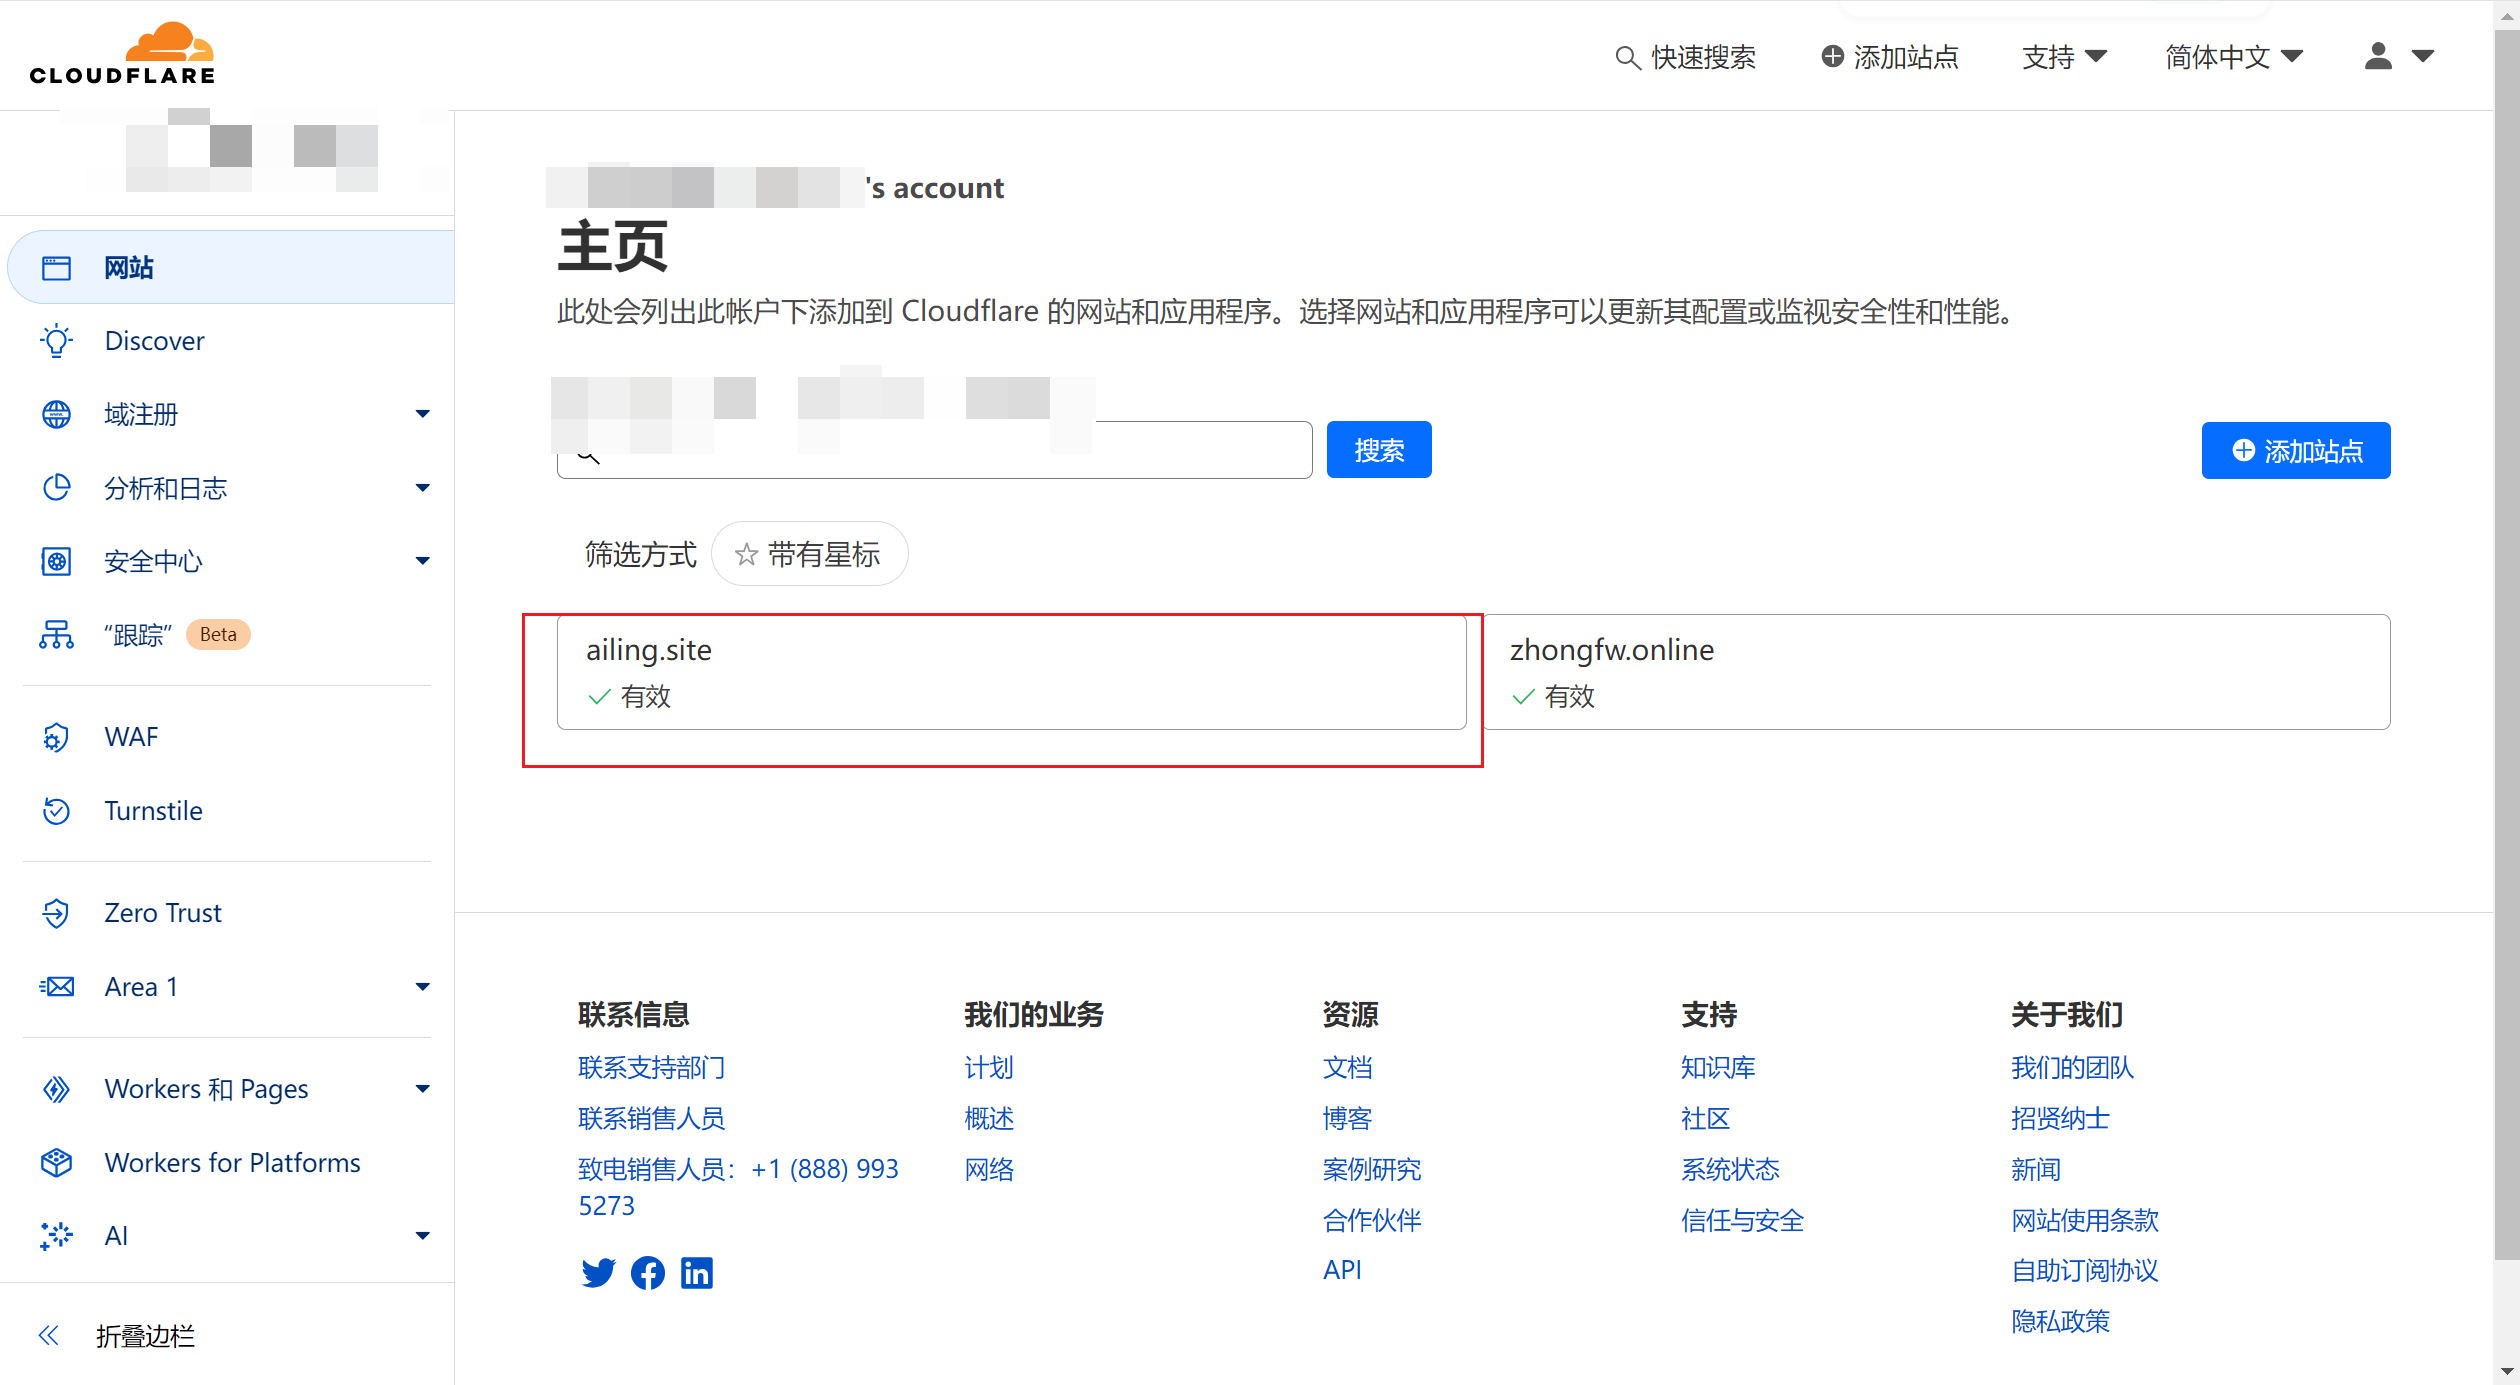Click the Beta badge next to 跟踪
This screenshot has width=2520, height=1385.
[218, 634]
